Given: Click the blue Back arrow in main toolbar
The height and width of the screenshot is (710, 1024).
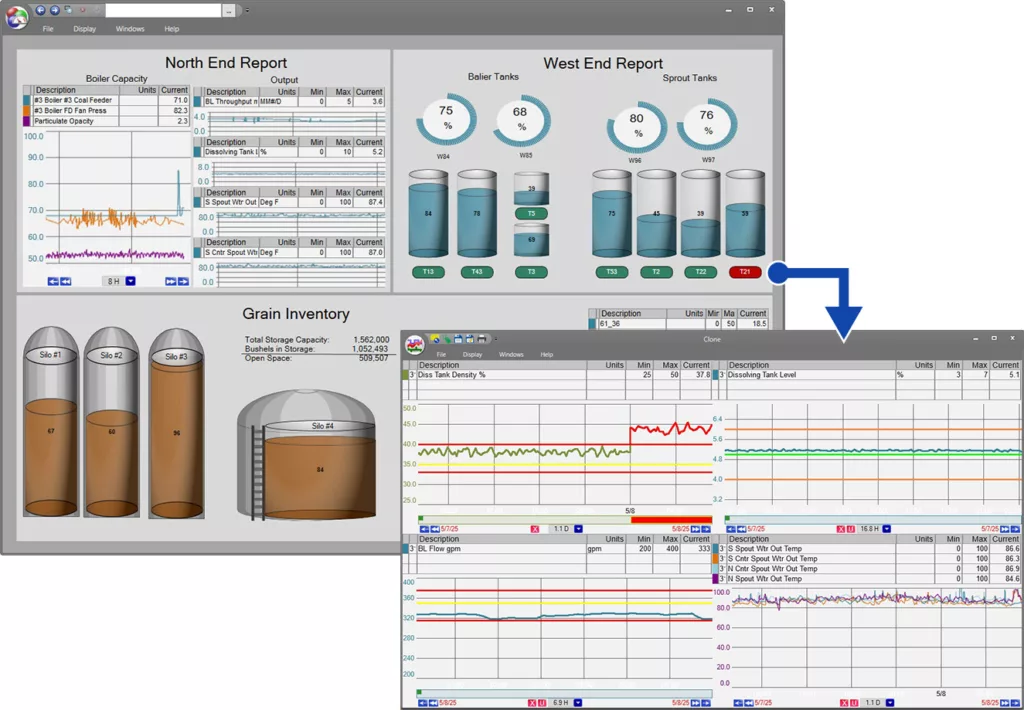Looking at the screenshot, I should click(x=40, y=10).
